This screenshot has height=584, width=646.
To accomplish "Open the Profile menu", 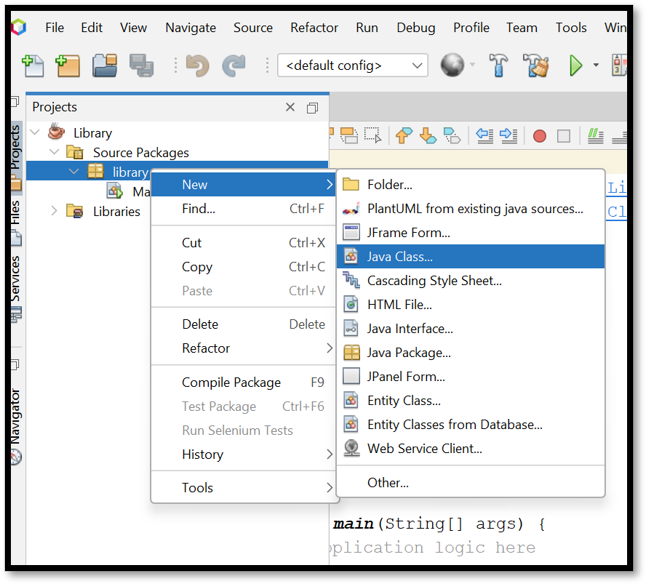I will (x=471, y=28).
